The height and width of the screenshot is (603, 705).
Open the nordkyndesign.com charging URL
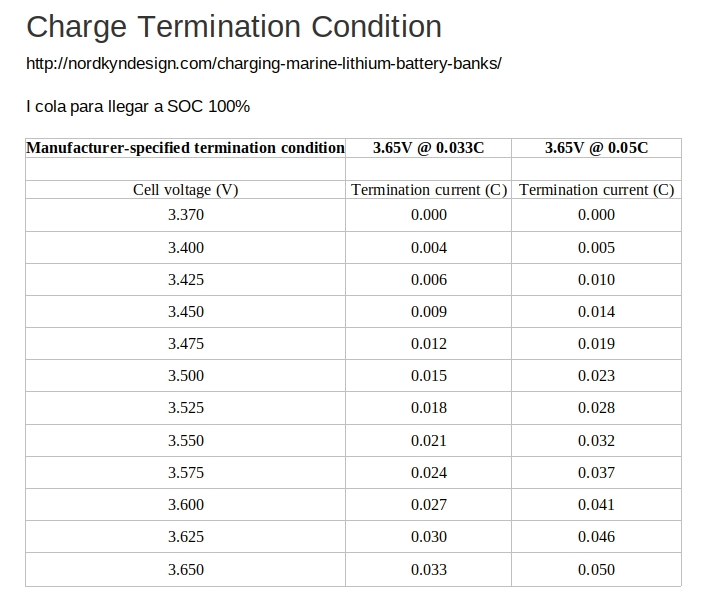pyautogui.click(x=263, y=63)
